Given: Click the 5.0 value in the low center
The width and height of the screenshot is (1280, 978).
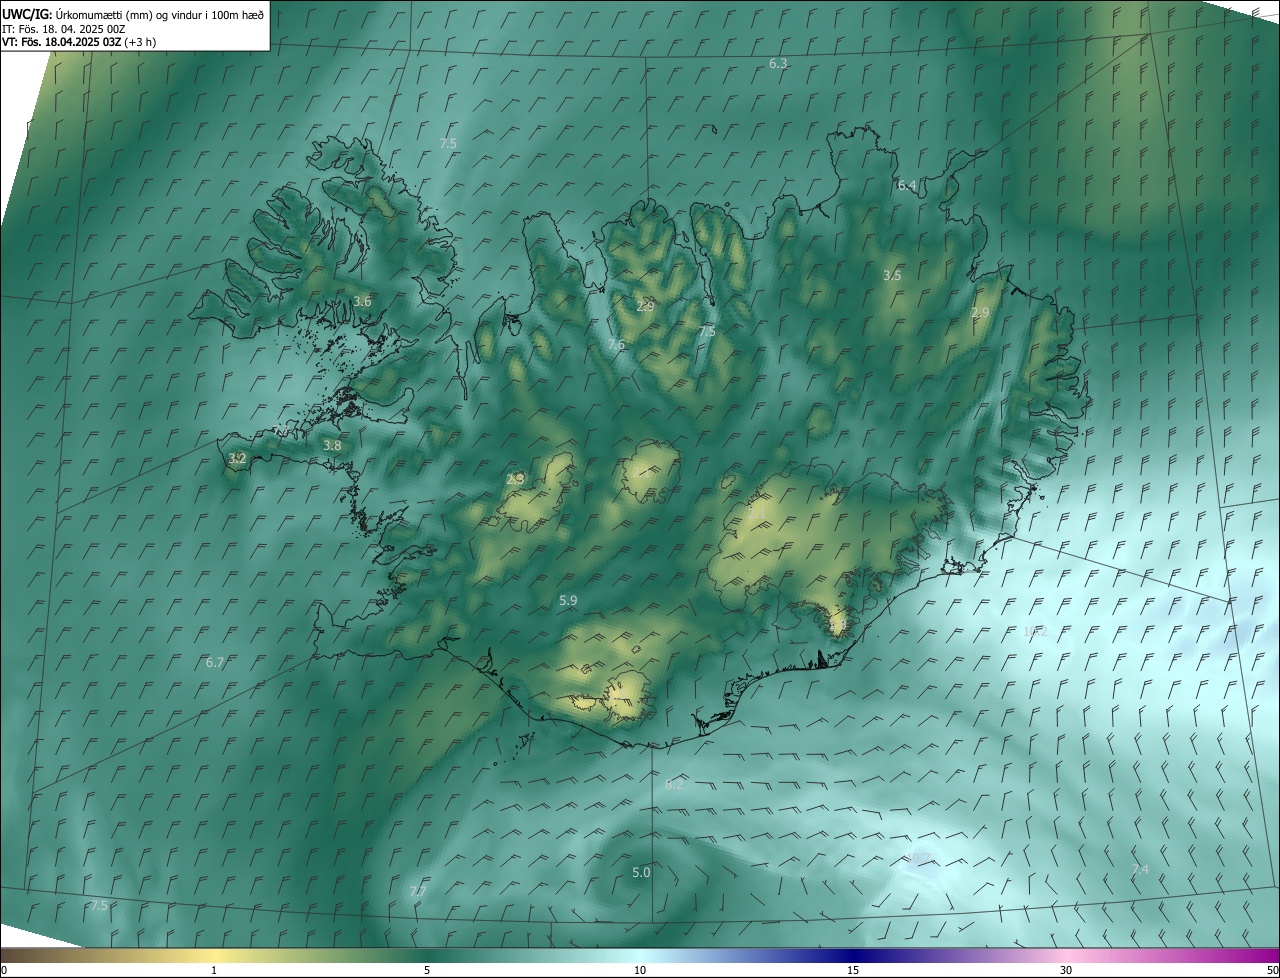Looking at the screenshot, I should (641, 872).
